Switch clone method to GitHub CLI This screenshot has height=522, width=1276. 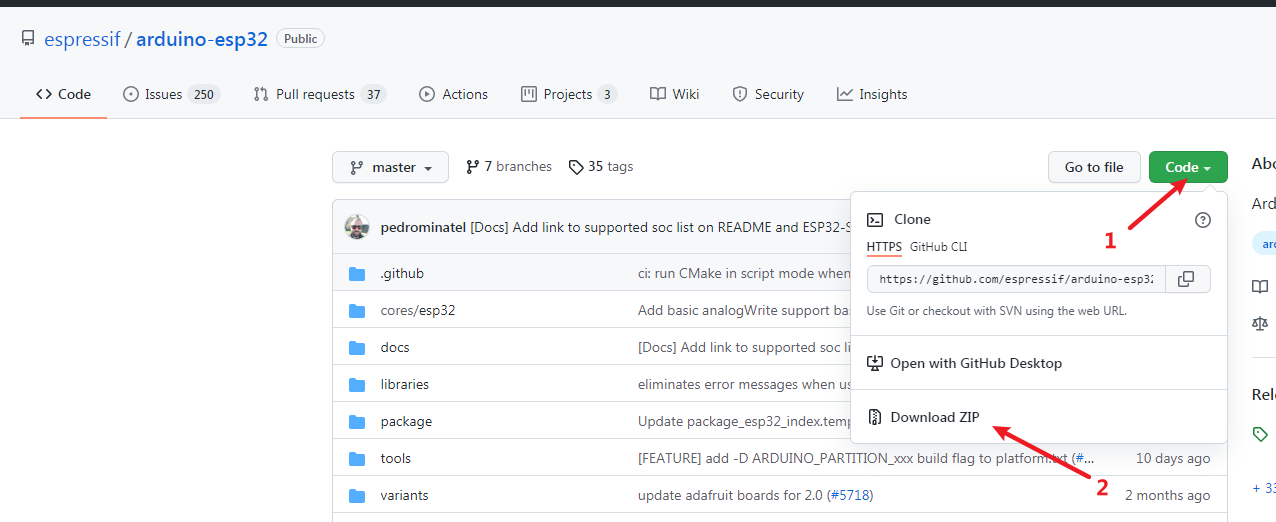click(938, 247)
